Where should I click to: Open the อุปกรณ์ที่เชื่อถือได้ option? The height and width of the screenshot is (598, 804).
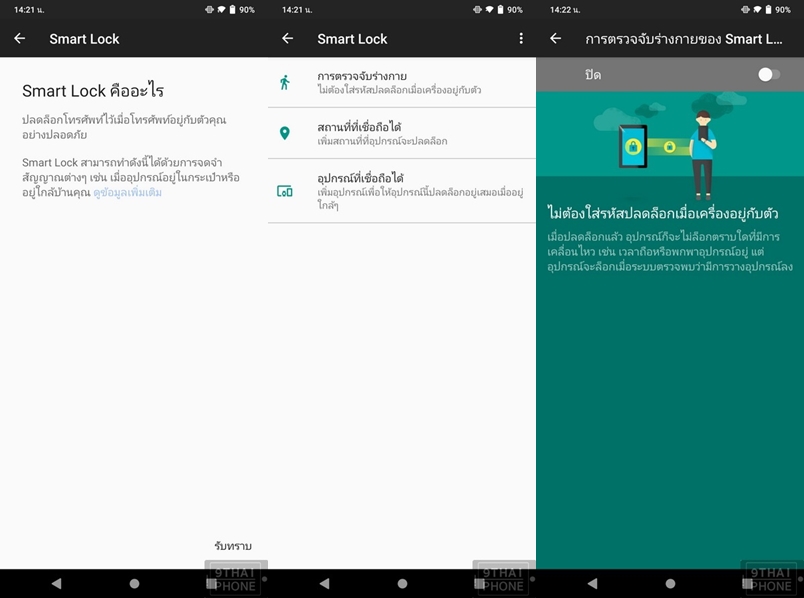coord(401,191)
